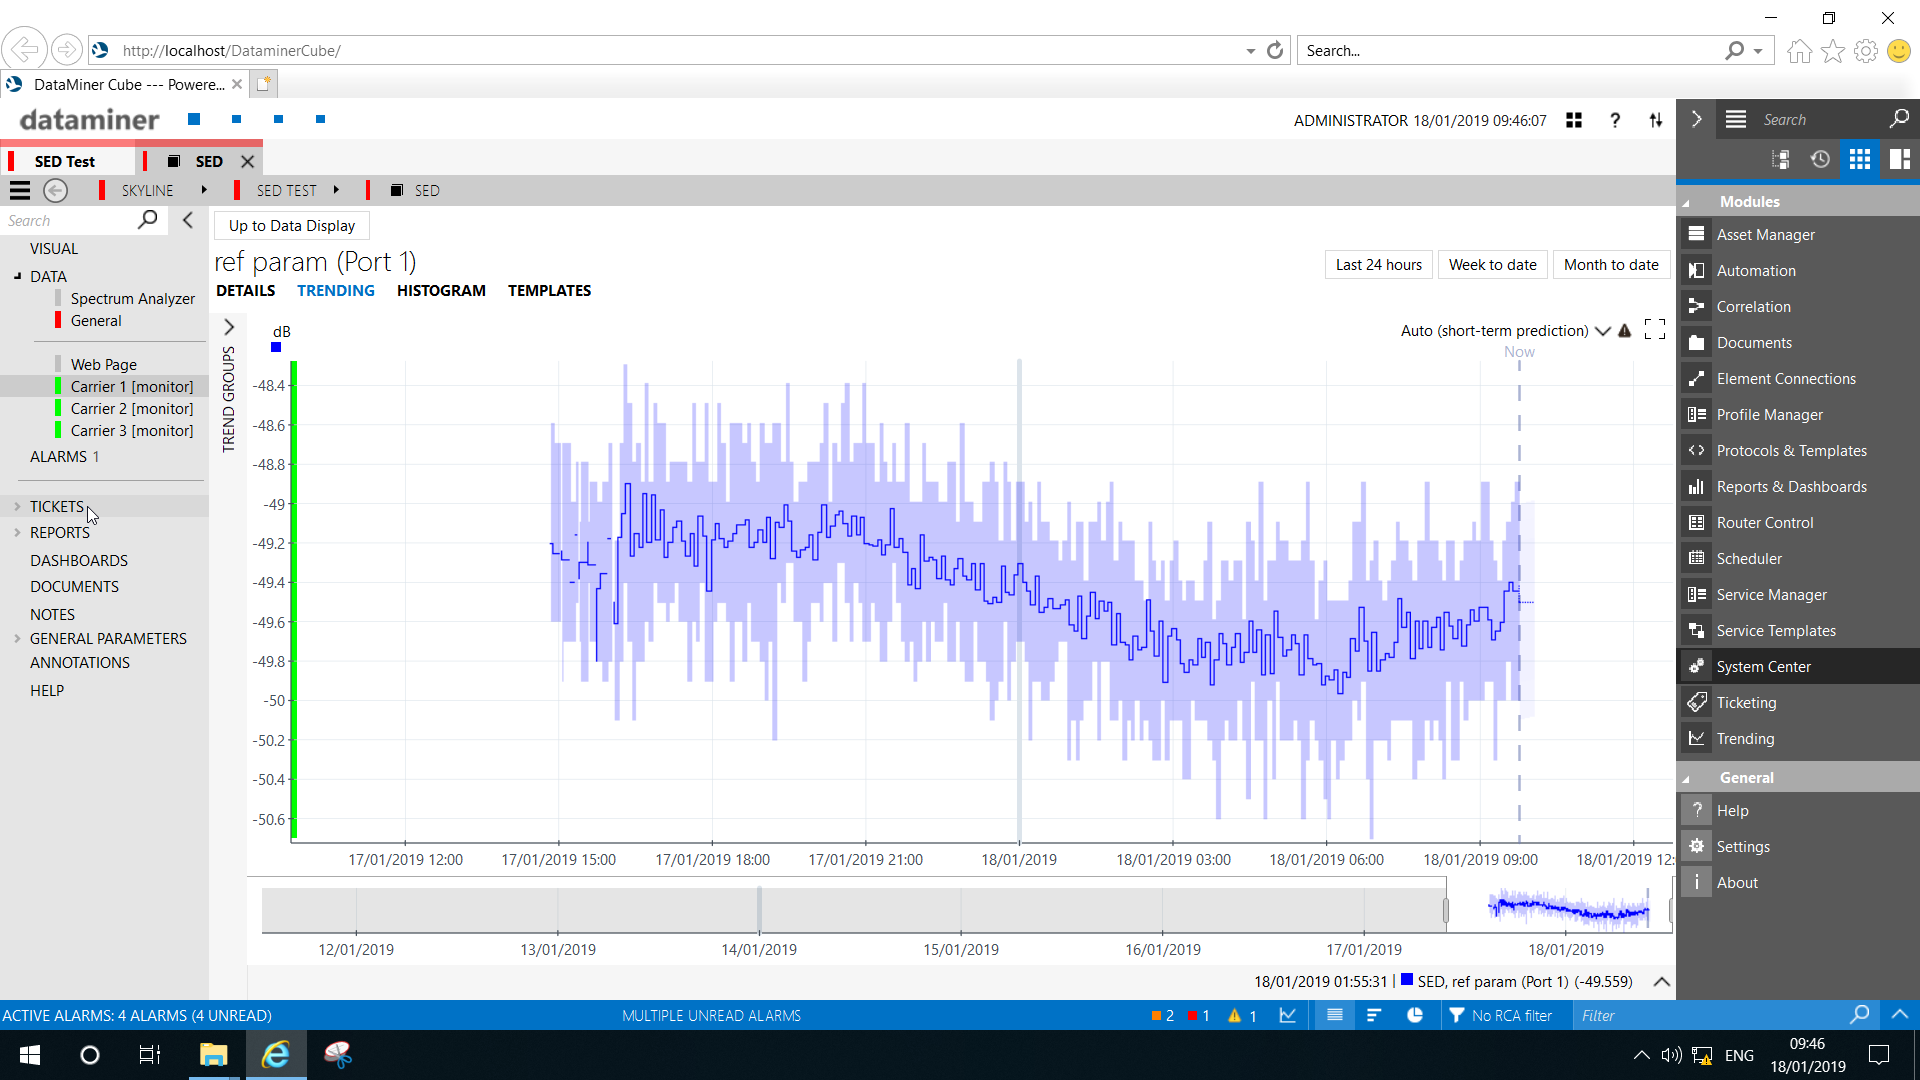Expand the TICKETS tree node
The width and height of the screenshot is (1920, 1080).
click(x=17, y=506)
